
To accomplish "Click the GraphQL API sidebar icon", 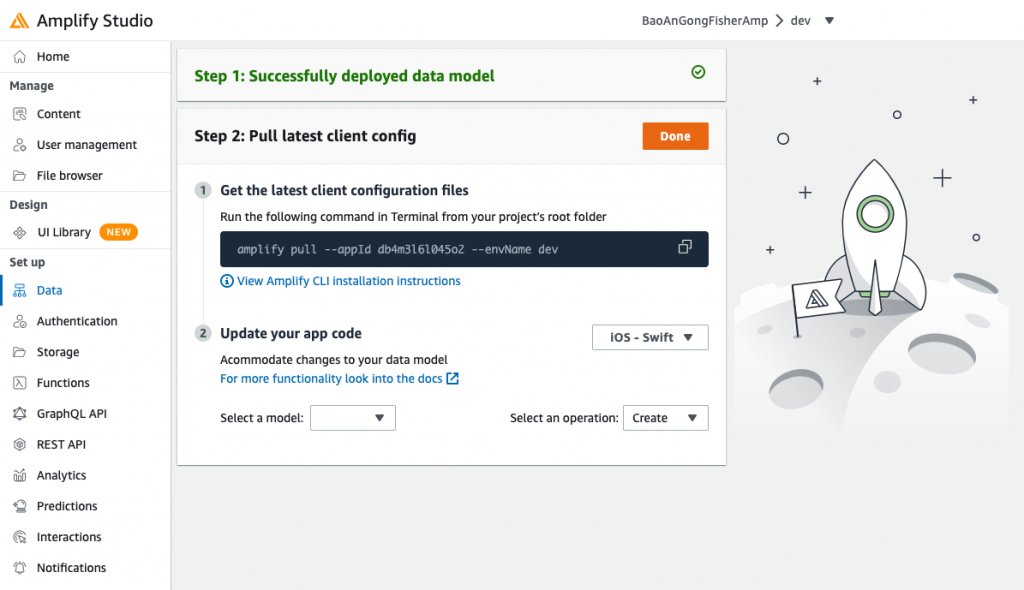I will pos(19,414).
